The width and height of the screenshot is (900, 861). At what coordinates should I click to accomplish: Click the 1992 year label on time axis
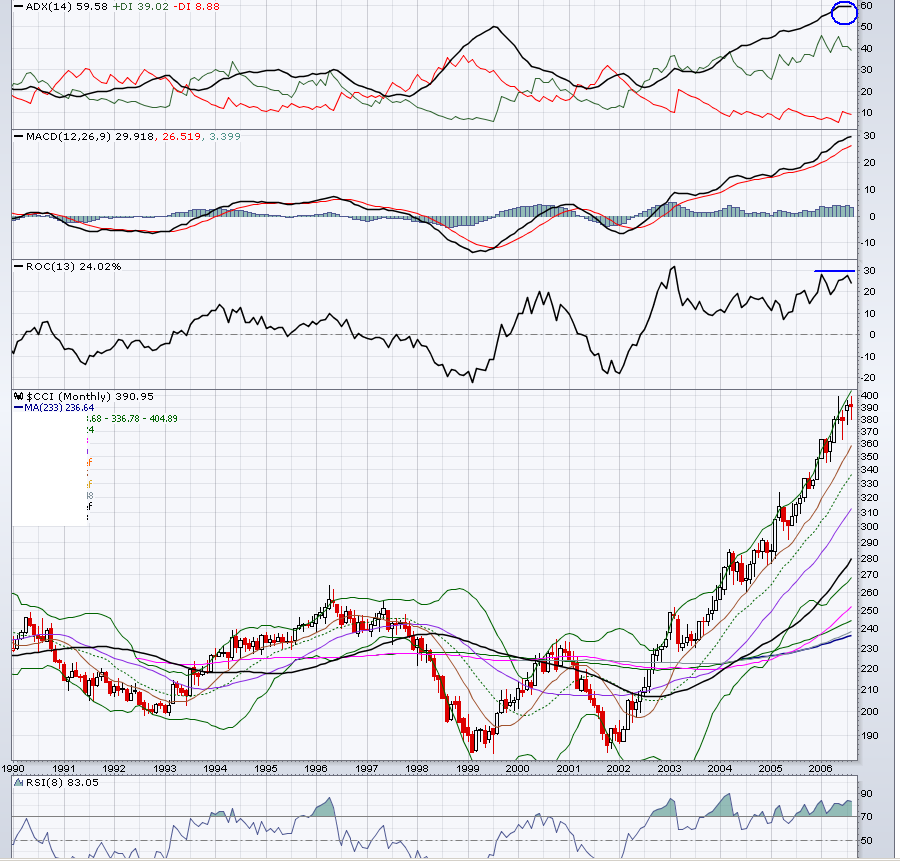tap(114, 769)
